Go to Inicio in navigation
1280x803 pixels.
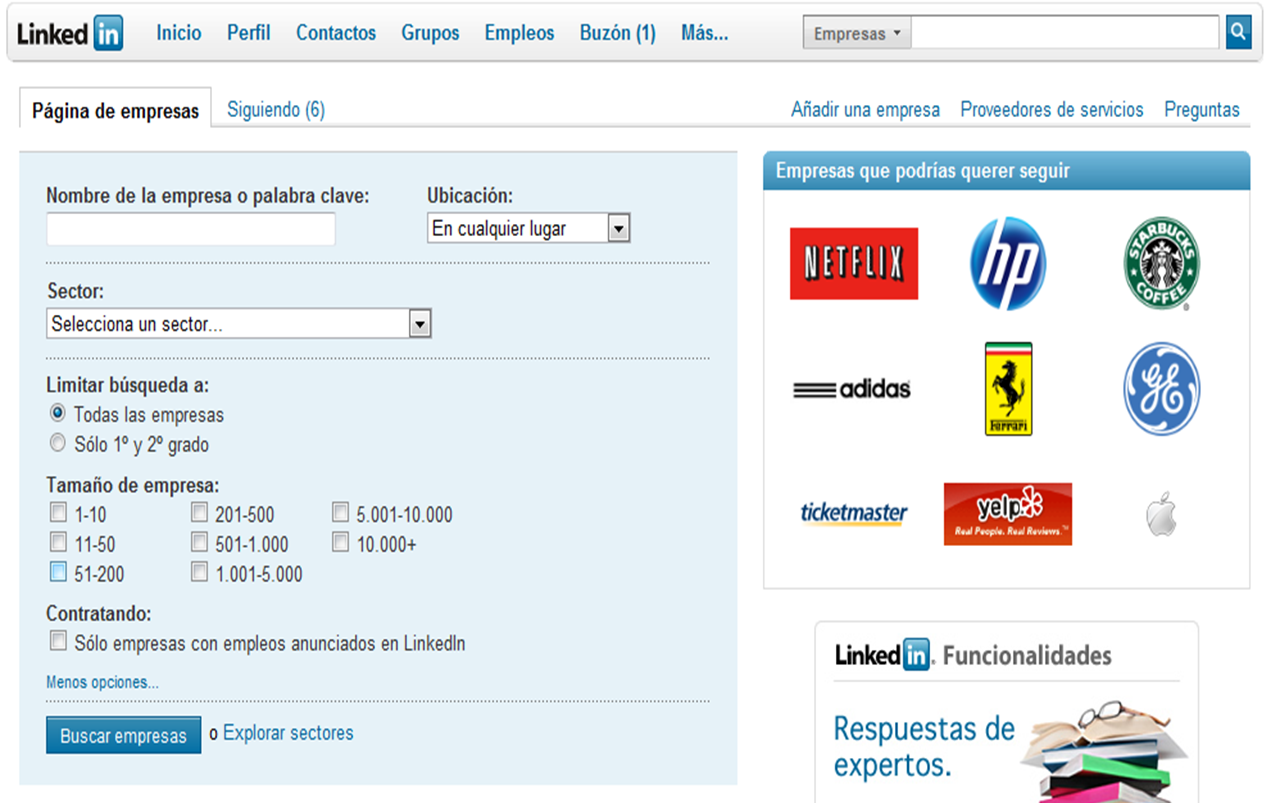click(179, 33)
